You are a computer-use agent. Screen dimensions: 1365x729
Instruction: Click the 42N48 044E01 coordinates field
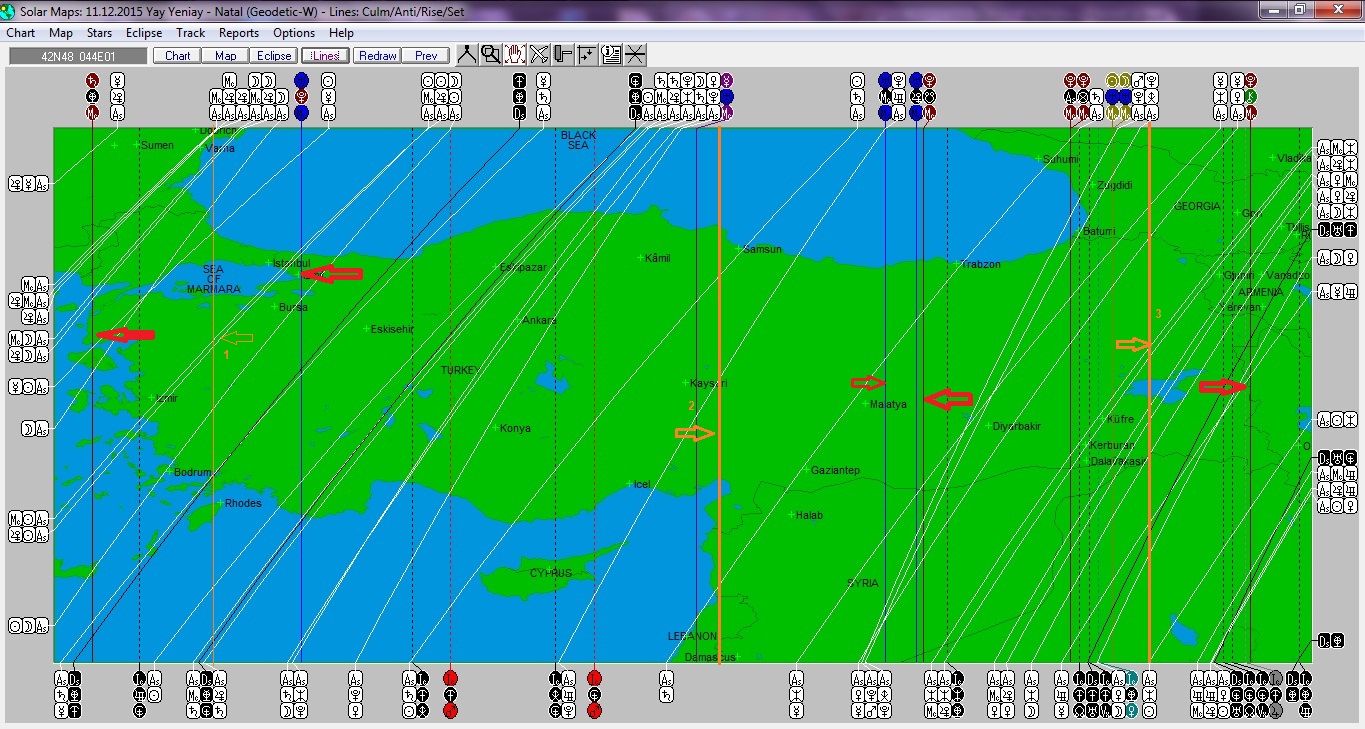pos(77,56)
